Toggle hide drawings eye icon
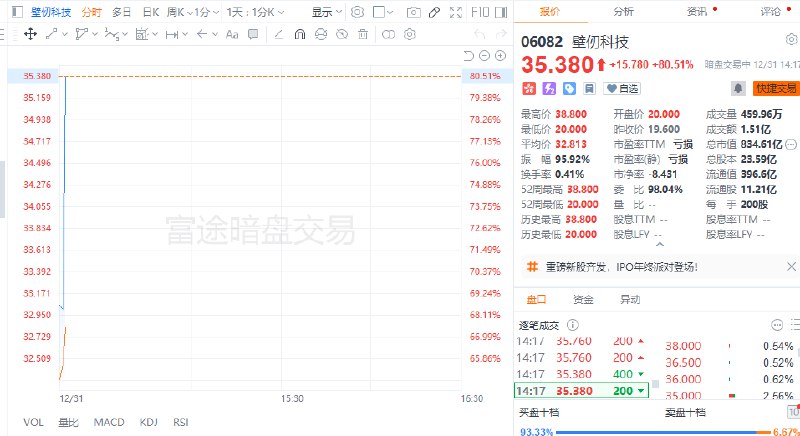Viewport: 800px width, 436px height. coord(342,34)
